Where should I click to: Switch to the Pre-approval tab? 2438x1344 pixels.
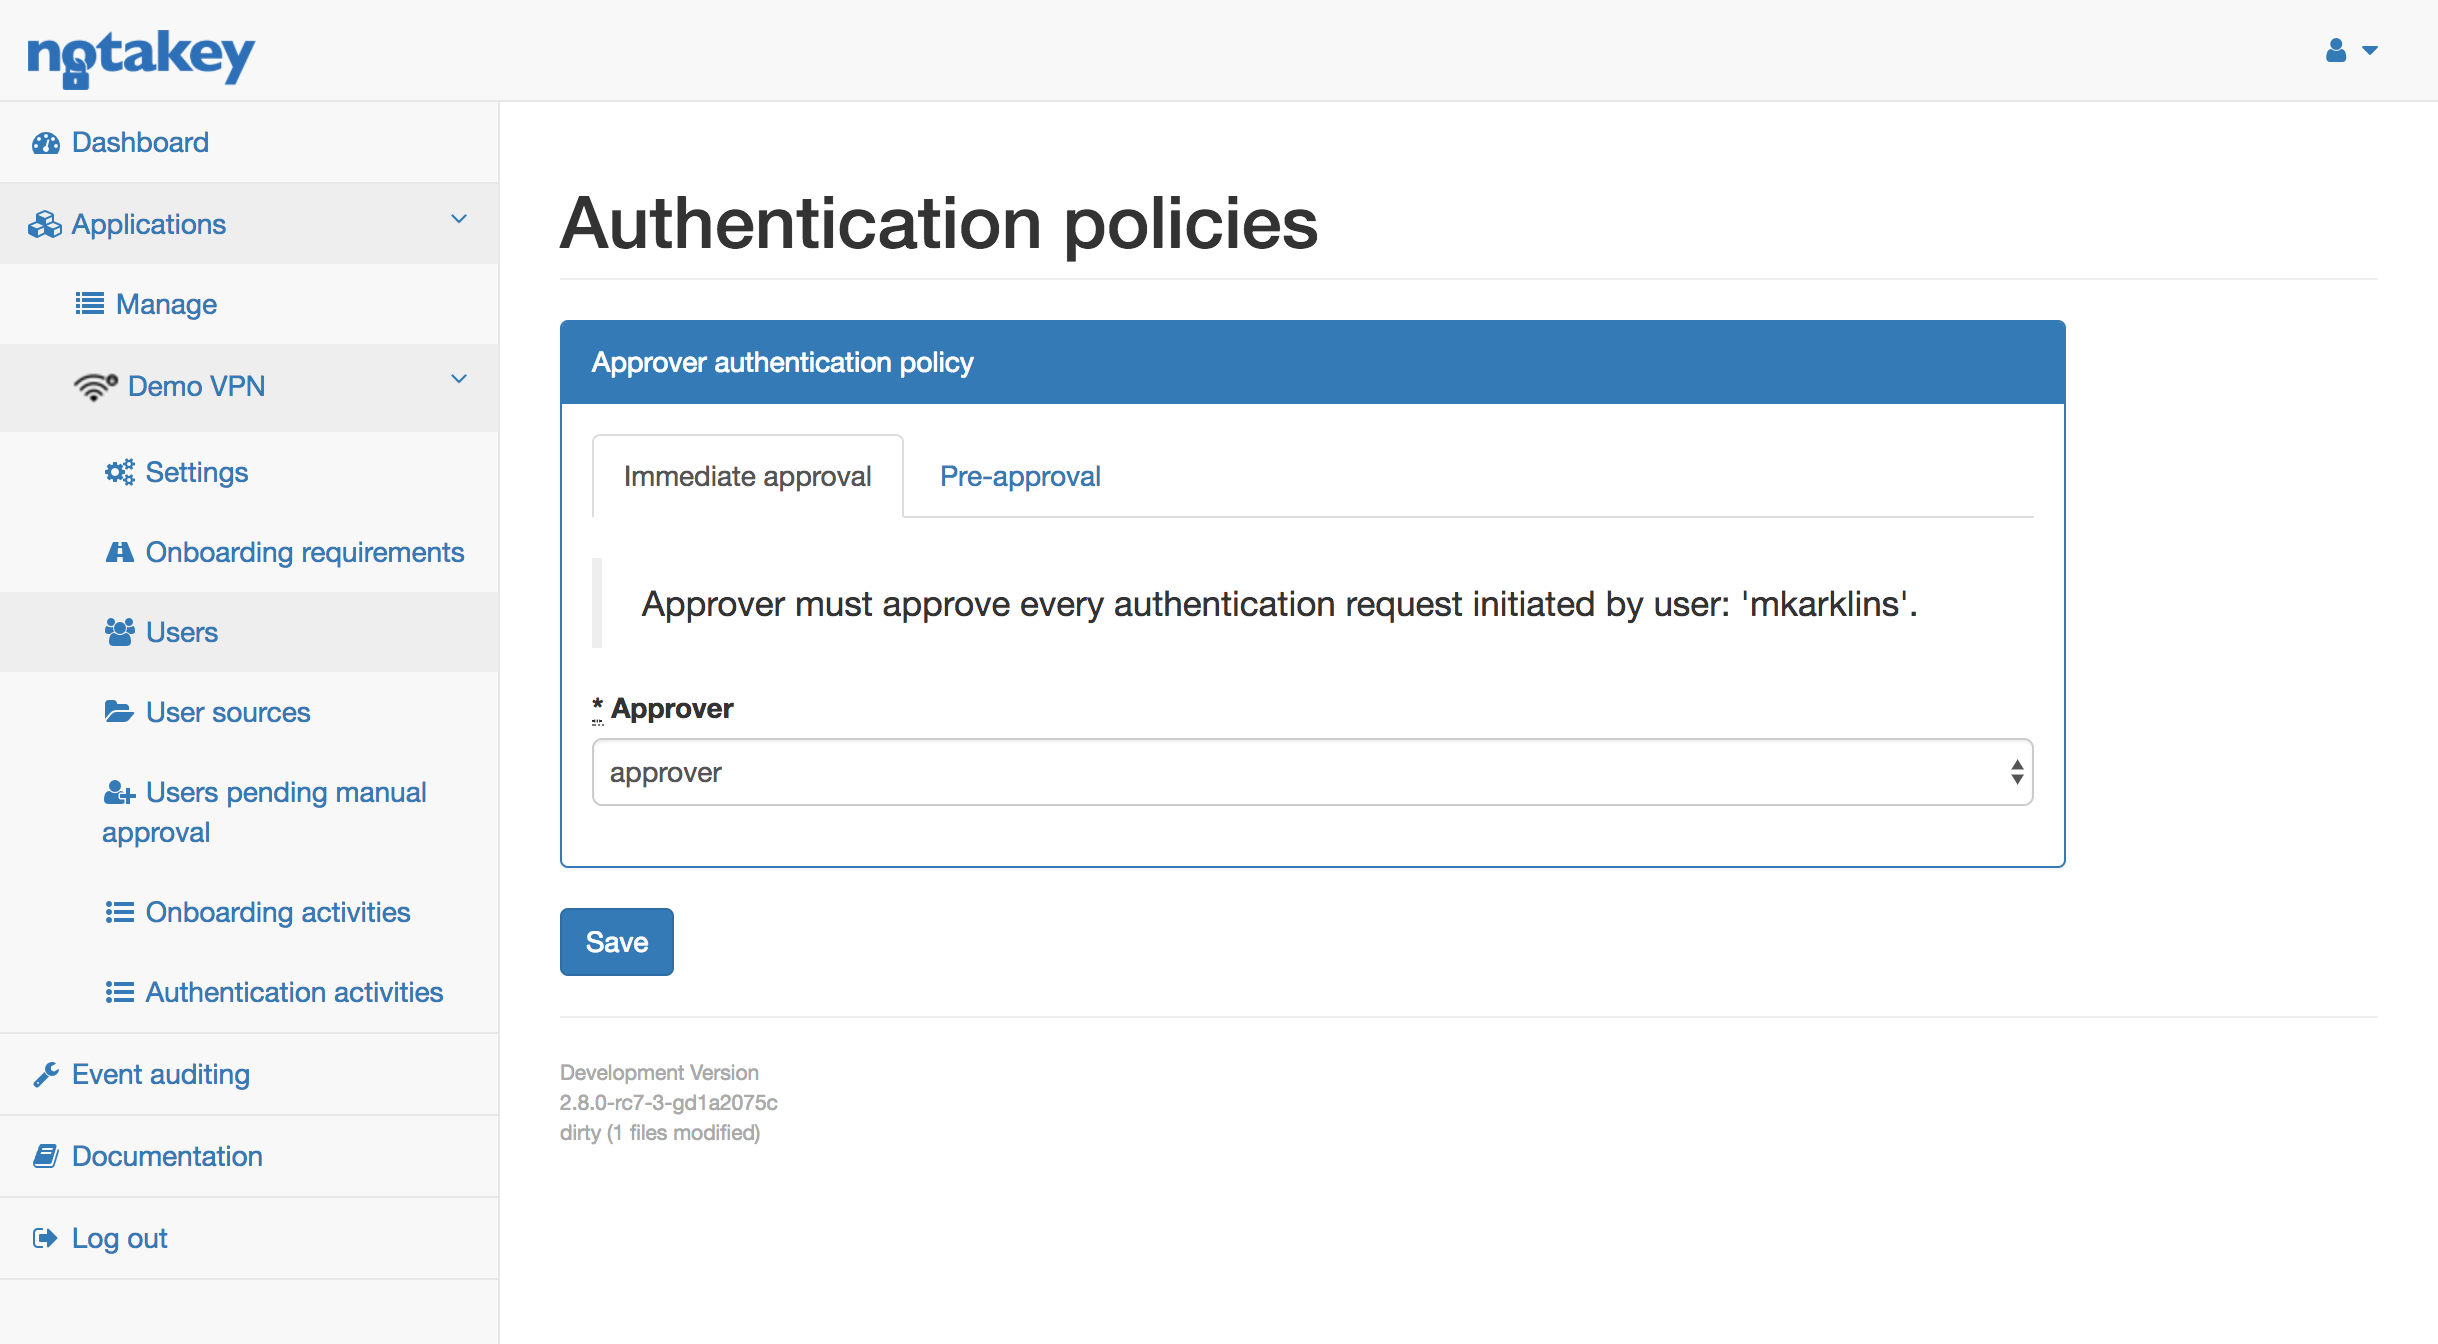click(1019, 476)
